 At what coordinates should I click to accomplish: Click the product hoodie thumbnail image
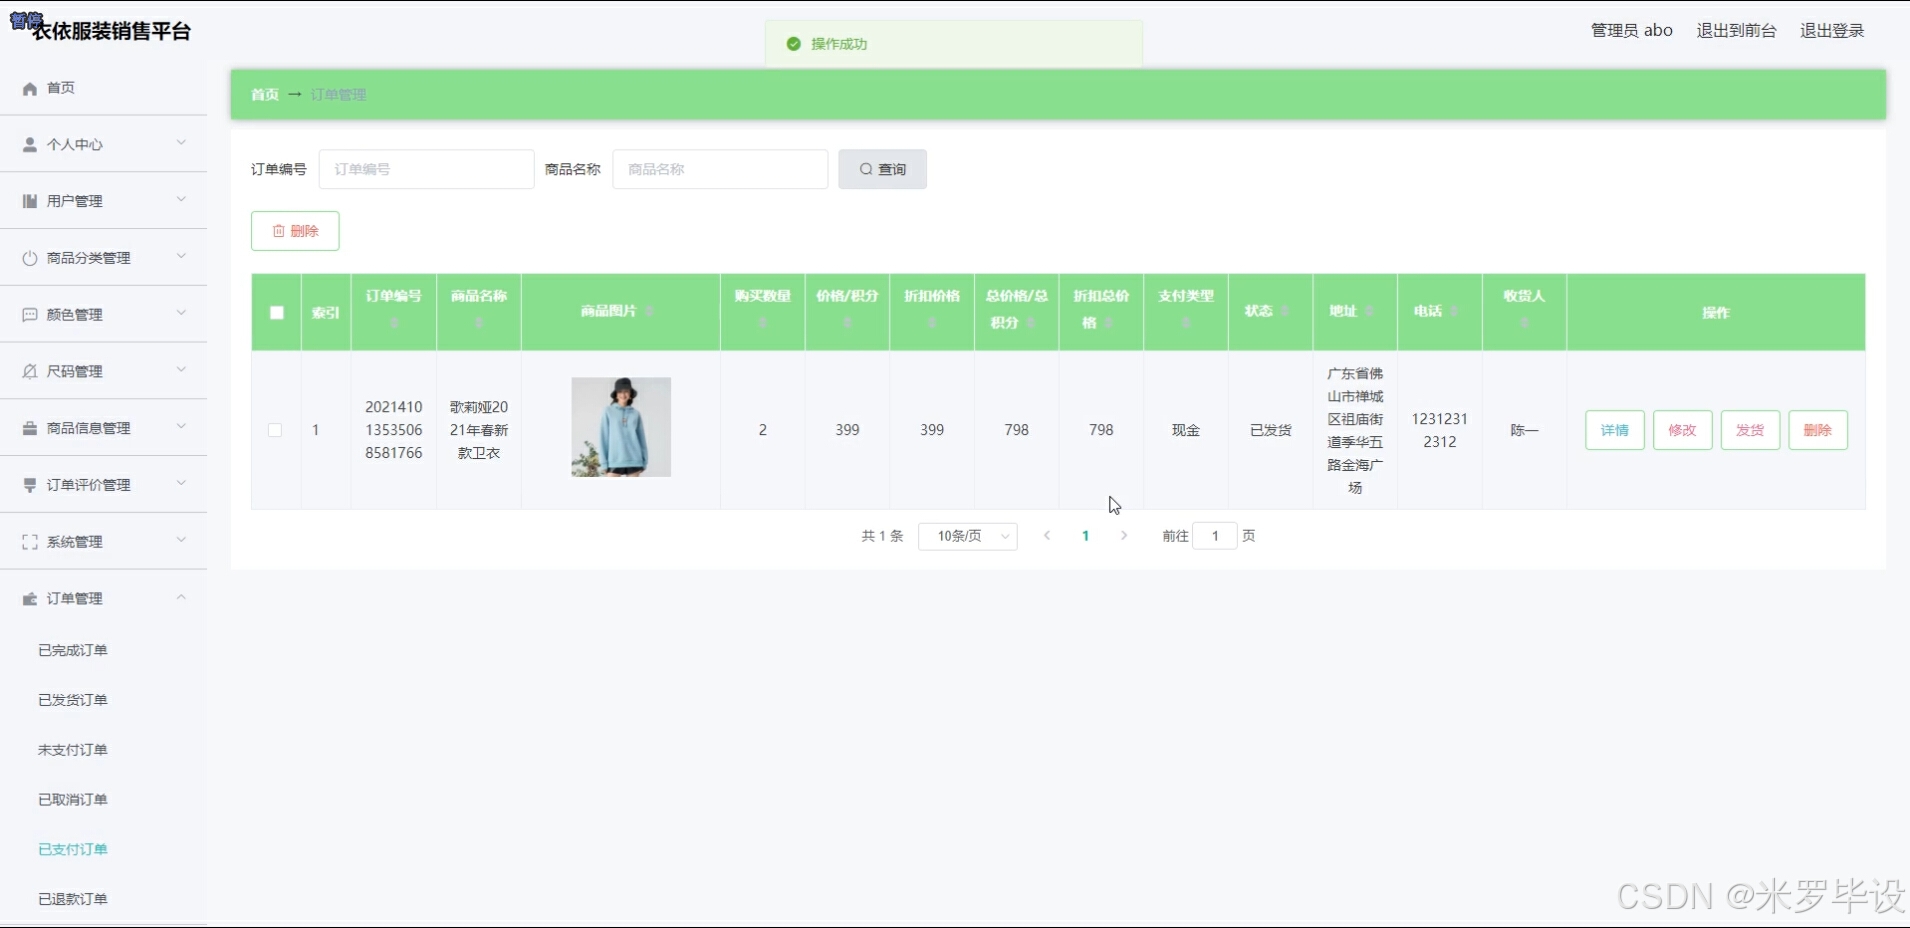point(620,427)
